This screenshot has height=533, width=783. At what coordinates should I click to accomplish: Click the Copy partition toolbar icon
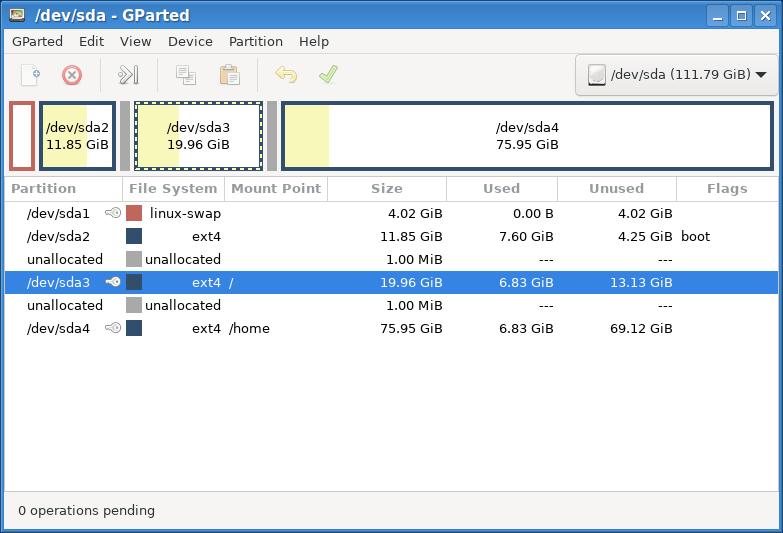click(x=186, y=75)
